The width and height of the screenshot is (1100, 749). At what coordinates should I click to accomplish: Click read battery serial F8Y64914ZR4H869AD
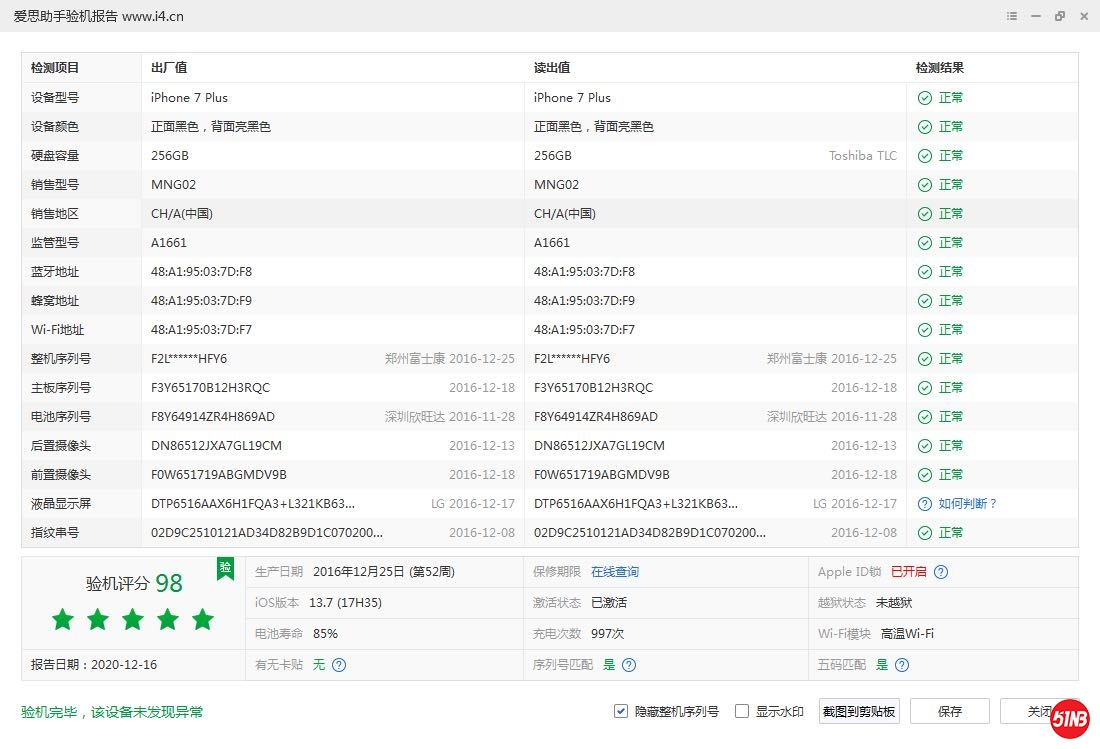pos(596,417)
